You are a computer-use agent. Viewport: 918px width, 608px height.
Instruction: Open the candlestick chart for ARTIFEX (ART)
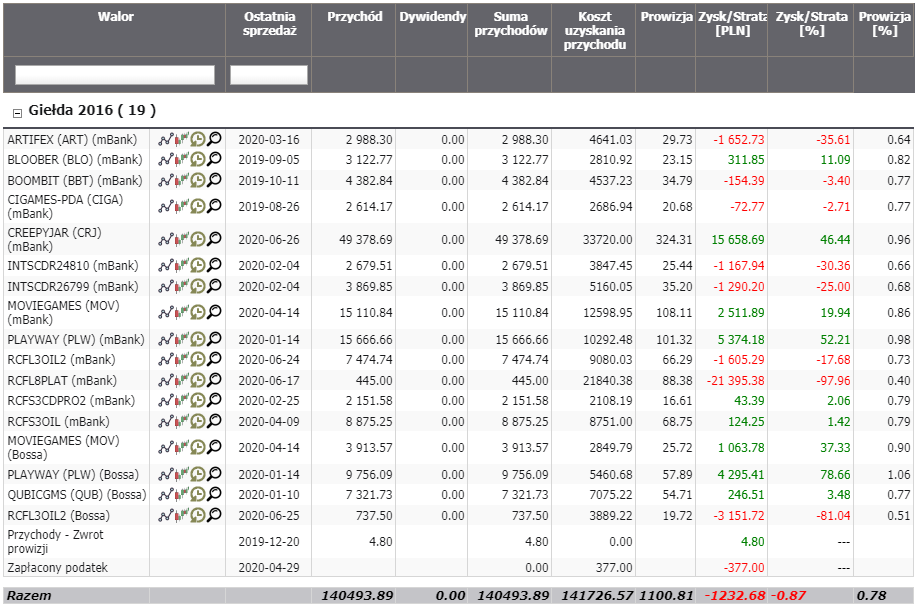coord(181,139)
